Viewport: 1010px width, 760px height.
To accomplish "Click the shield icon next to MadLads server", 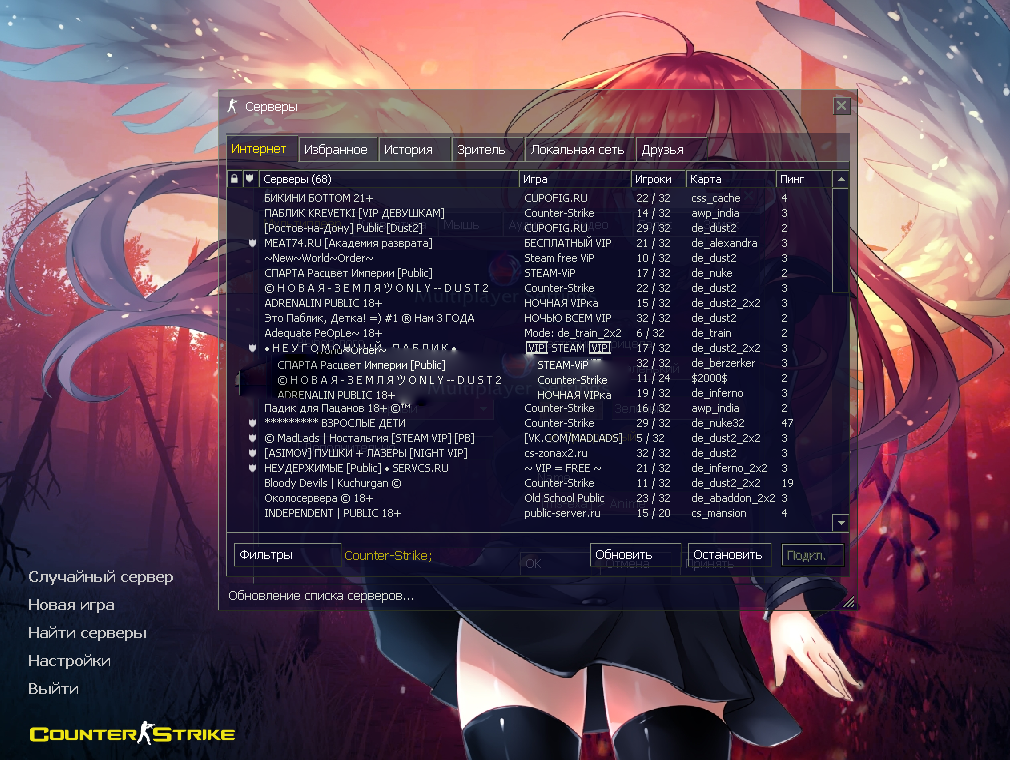I will coord(253,438).
